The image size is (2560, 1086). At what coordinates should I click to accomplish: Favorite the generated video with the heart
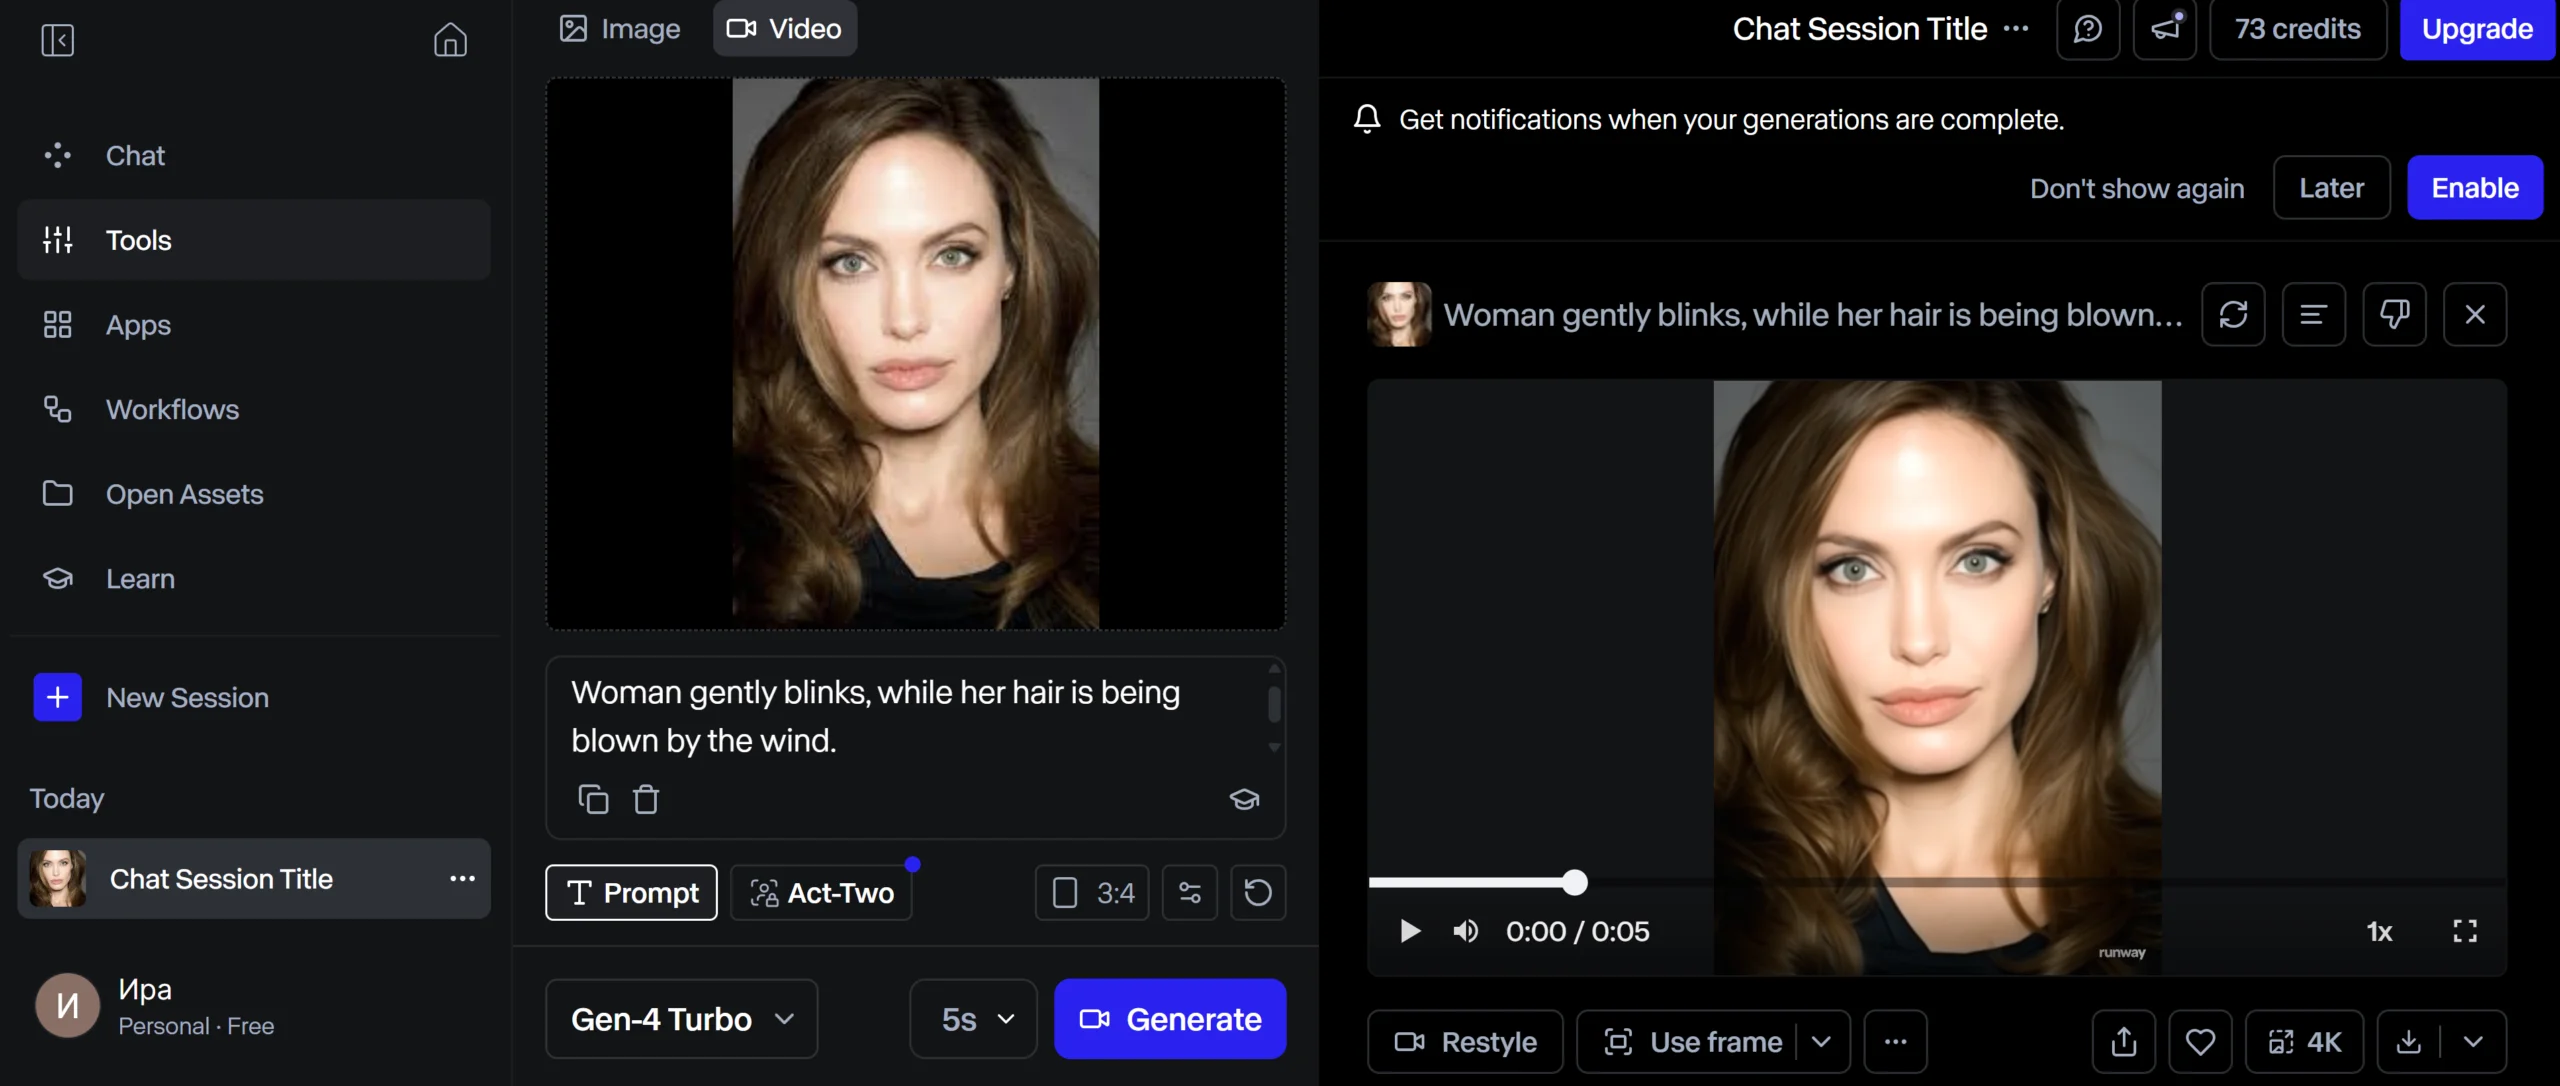click(x=2201, y=1041)
